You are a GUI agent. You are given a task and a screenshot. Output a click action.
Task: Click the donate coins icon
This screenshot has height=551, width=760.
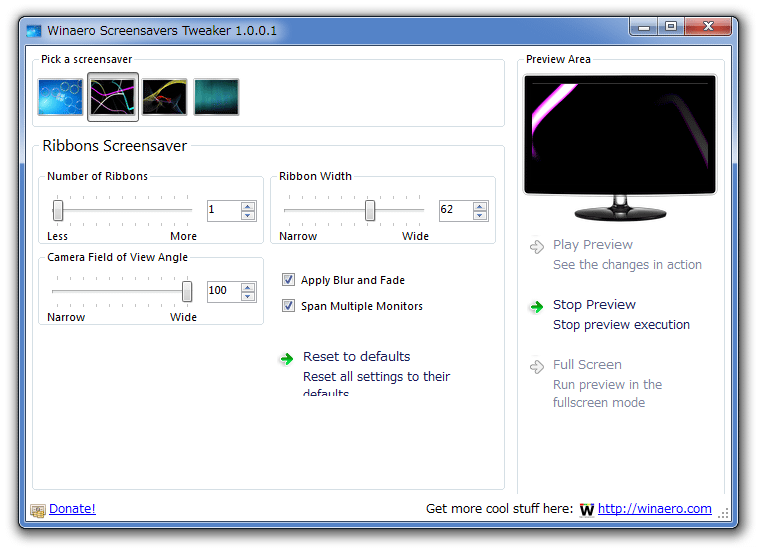point(38,510)
